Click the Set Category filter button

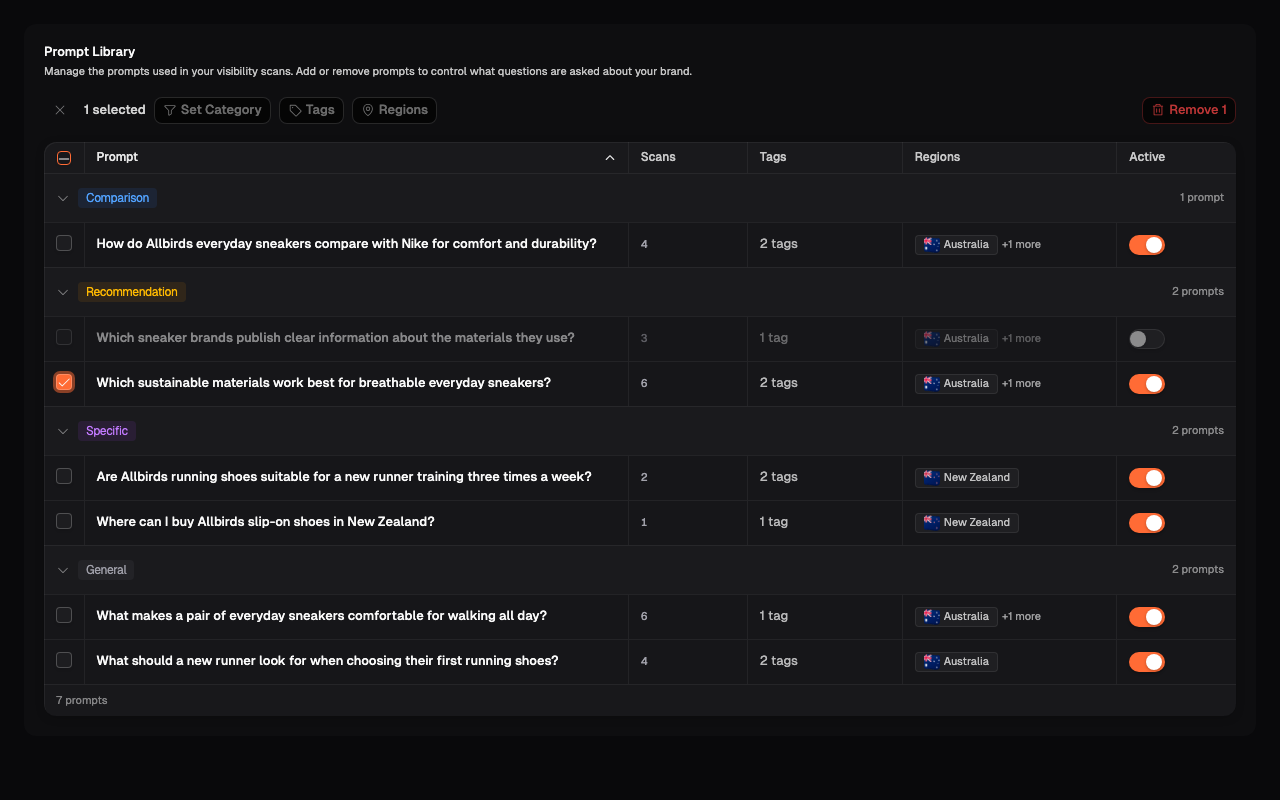[x=212, y=110]
